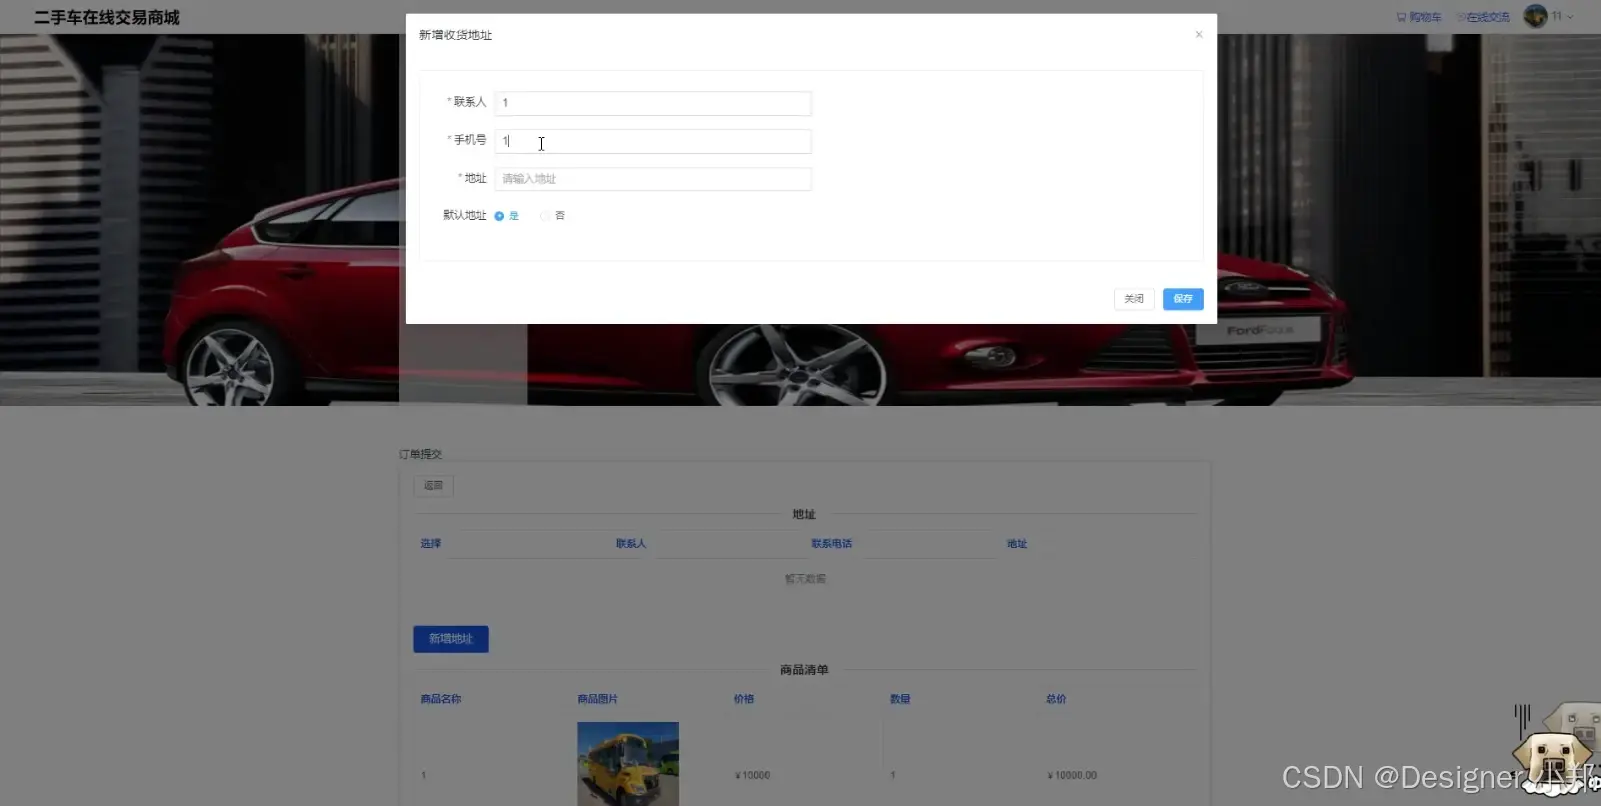Click the ¥10000.00 total price cell
This screenshot has height=806, width=1601.
(1072, 775)
